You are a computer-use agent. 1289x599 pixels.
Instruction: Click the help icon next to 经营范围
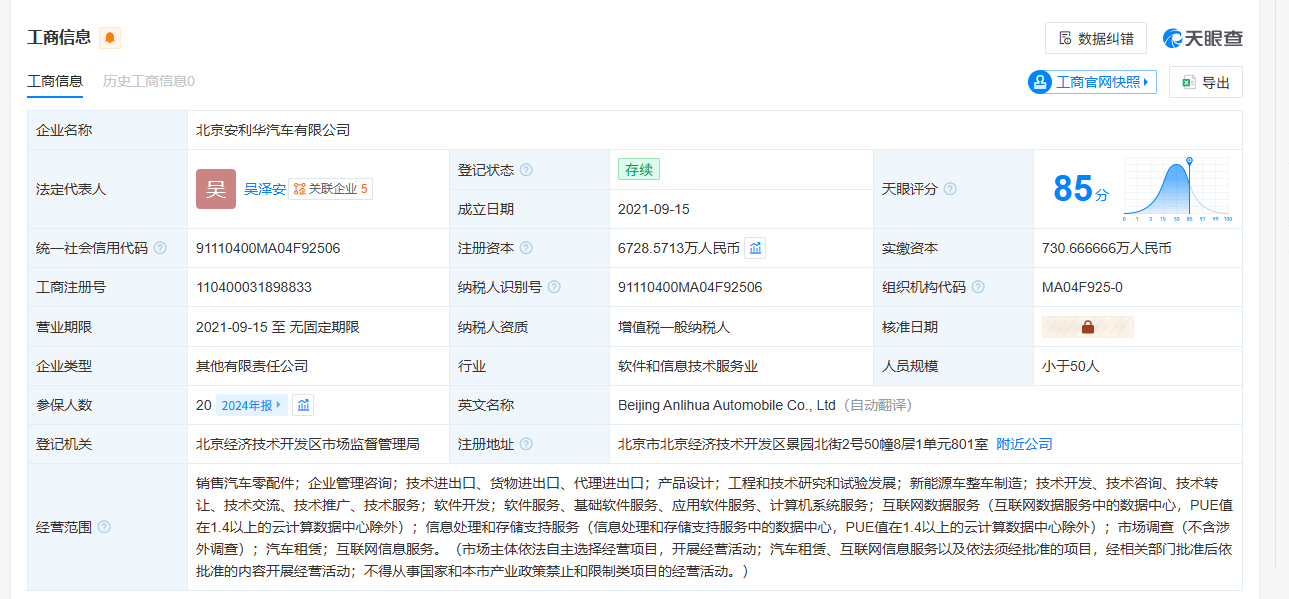click(x=104, y=527)
